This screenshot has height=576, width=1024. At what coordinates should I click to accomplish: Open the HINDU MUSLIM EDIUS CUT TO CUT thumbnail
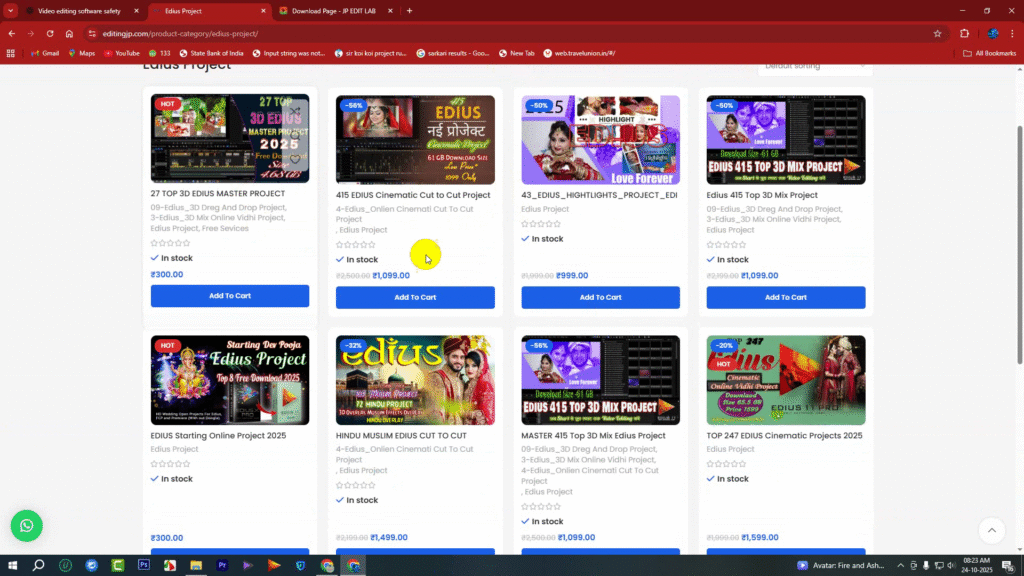[x=415, y=380]
